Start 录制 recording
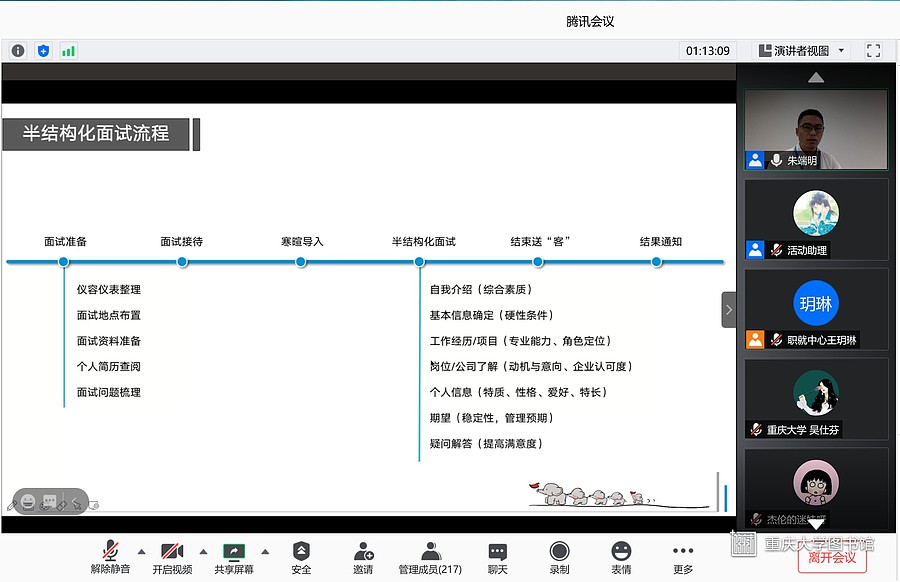This screenshot has height=582, width=900. click(x=559, y=557)
